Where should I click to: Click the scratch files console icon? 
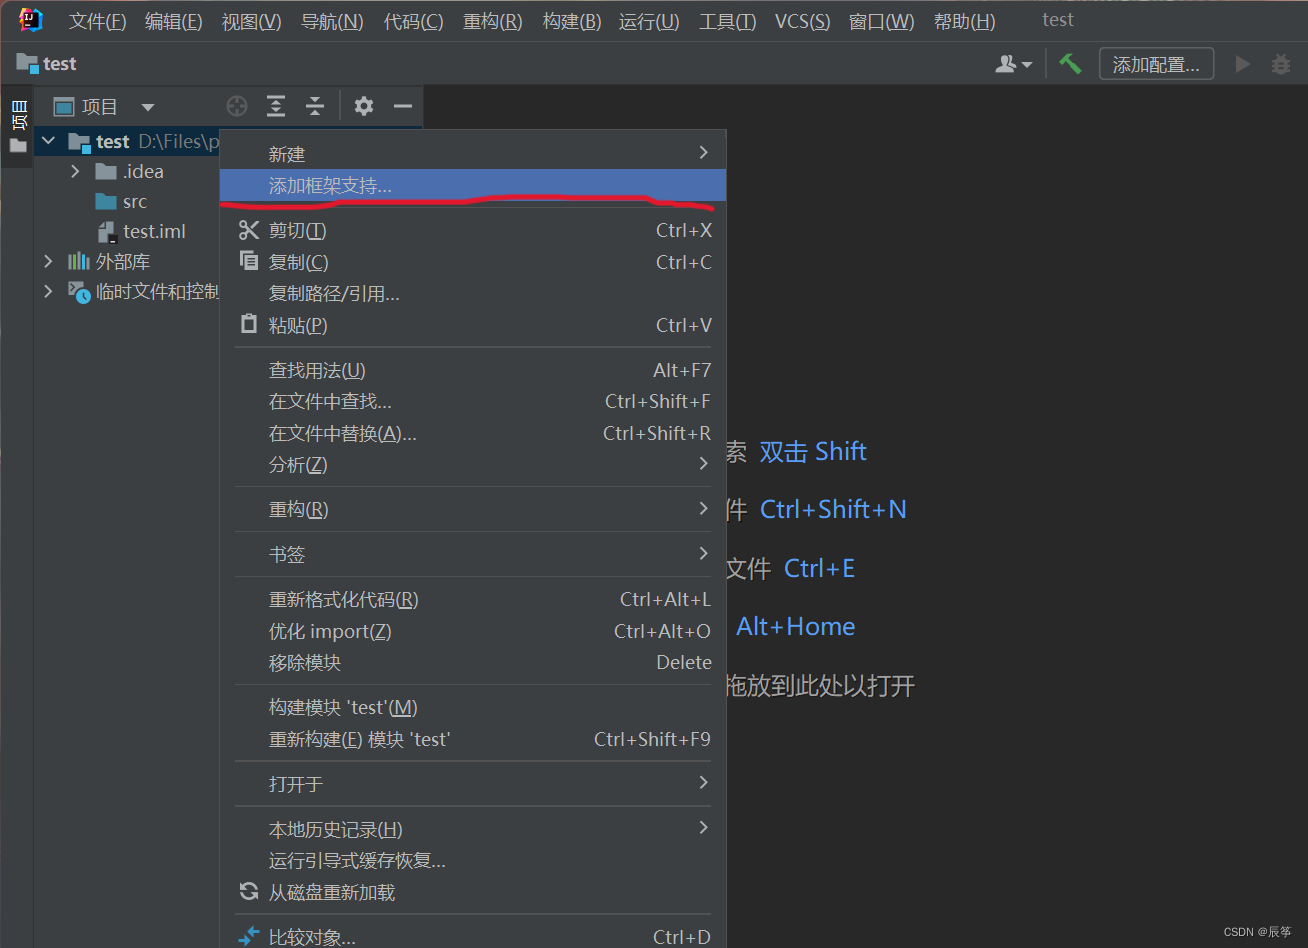(x=79, y=292)
